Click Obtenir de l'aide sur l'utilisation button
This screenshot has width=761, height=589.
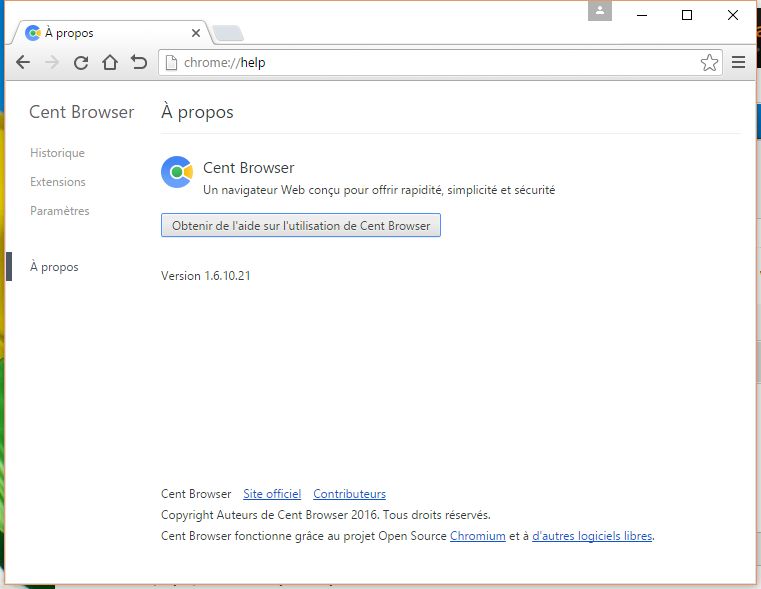pos(301,225)
